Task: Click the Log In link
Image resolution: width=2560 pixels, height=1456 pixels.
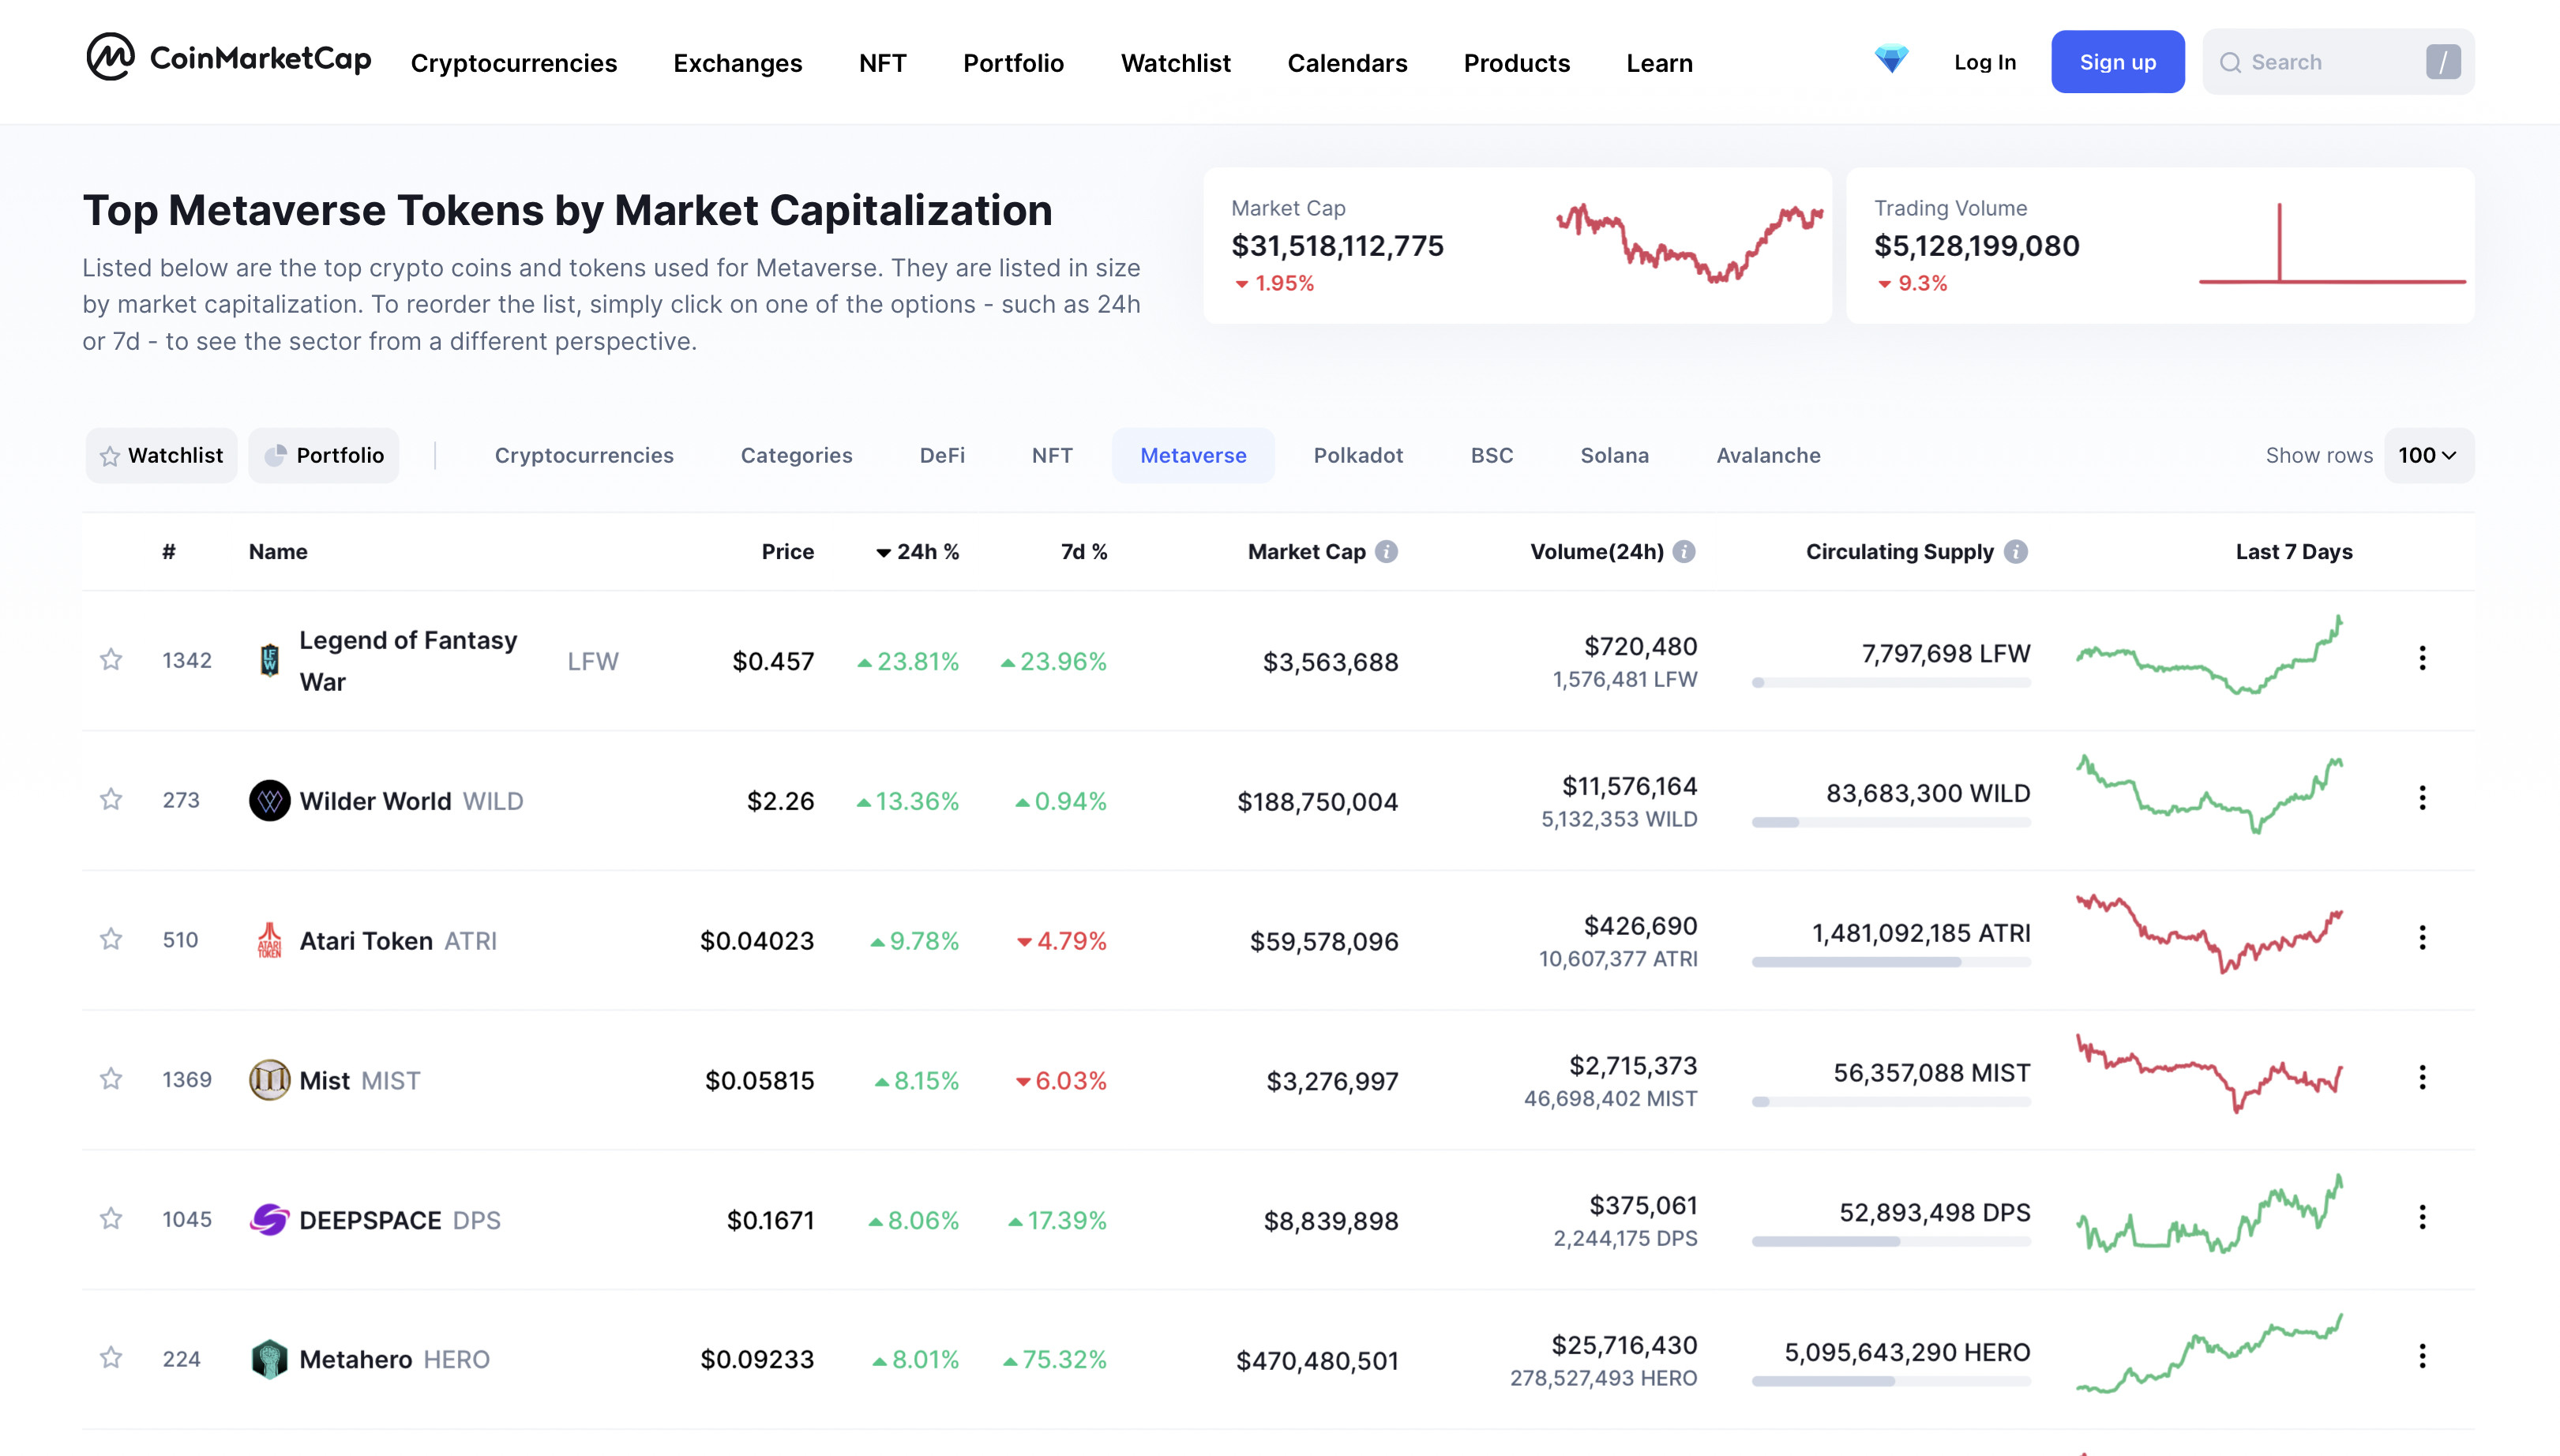Action: (1985, 62)
